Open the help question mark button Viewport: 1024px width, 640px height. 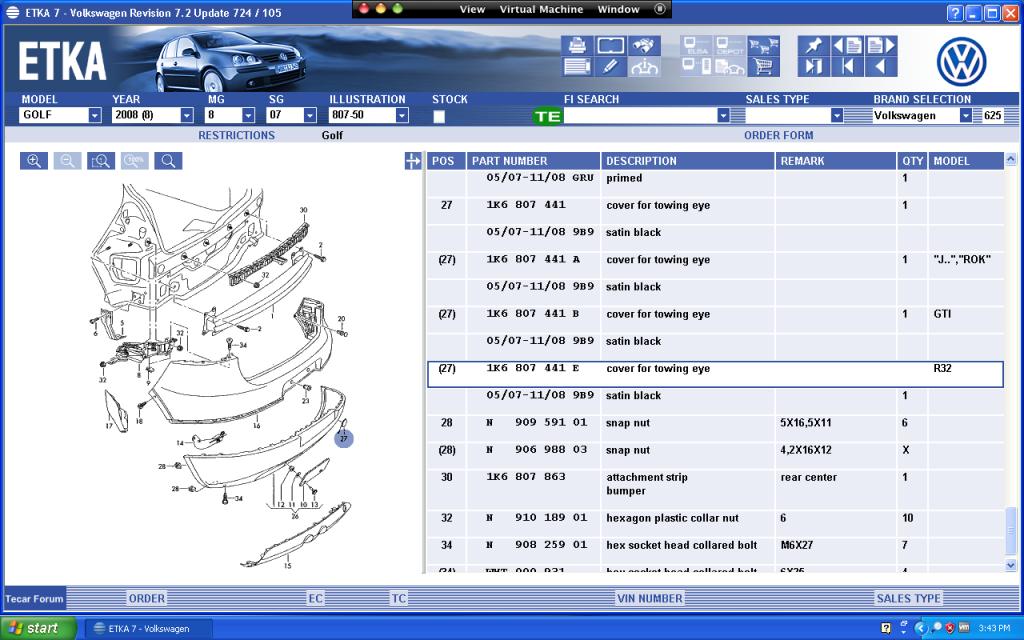click(955, 12)
